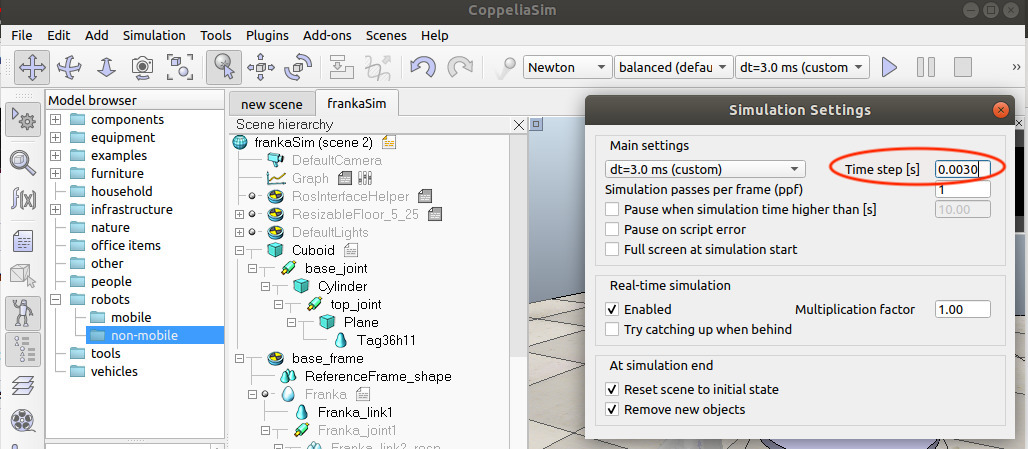The height and width of the screenshot is (449, 1028).
Task: Open the Plugins menu
Action: (x=266, y=35)
